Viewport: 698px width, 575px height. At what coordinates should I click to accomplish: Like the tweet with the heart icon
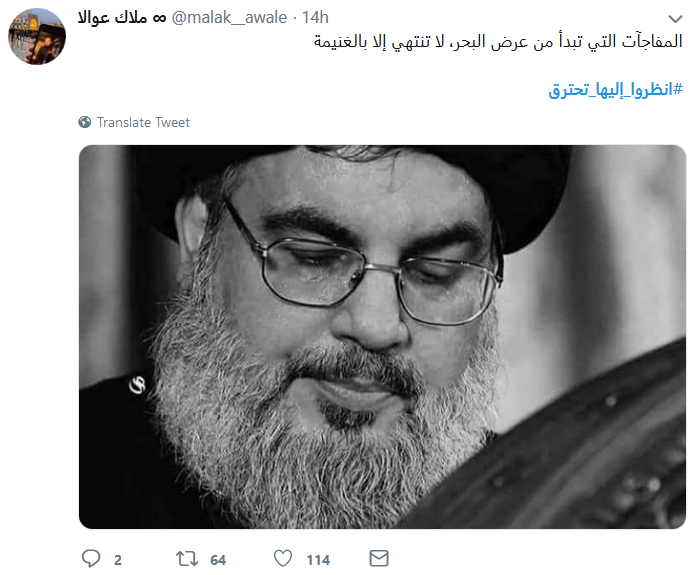pos(283,558)
